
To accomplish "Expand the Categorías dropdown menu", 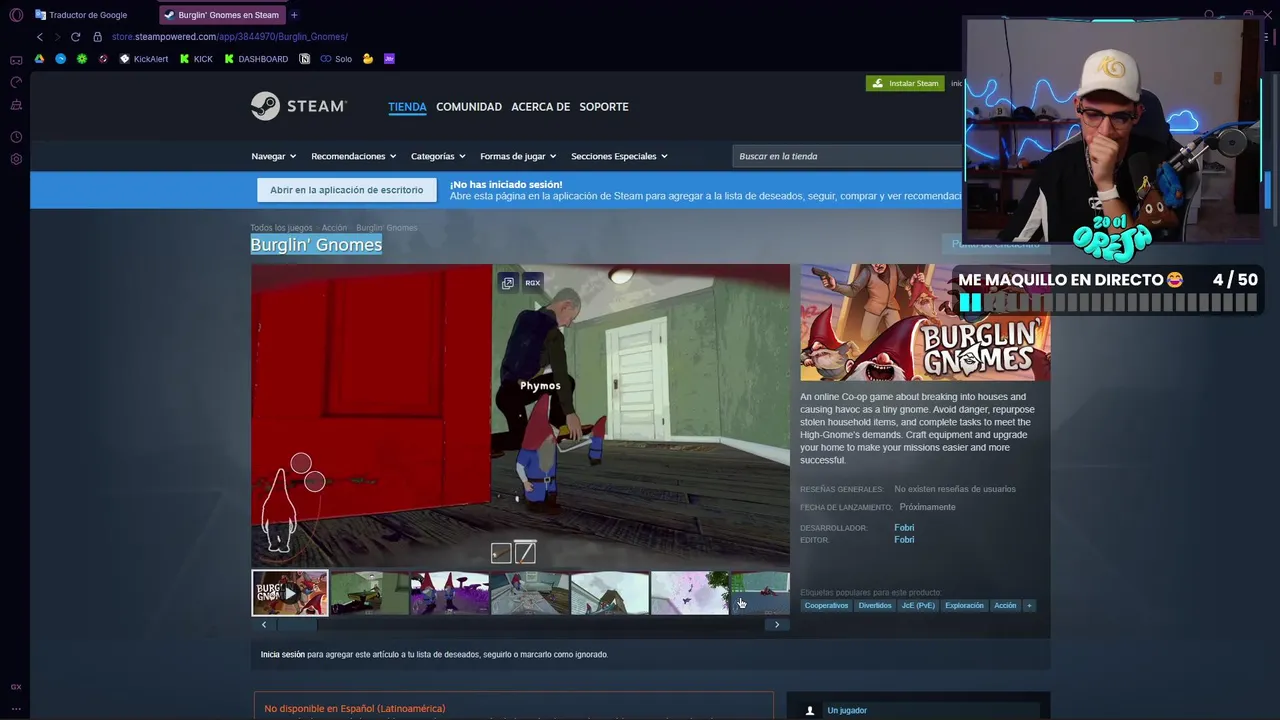I will [437, 156].
